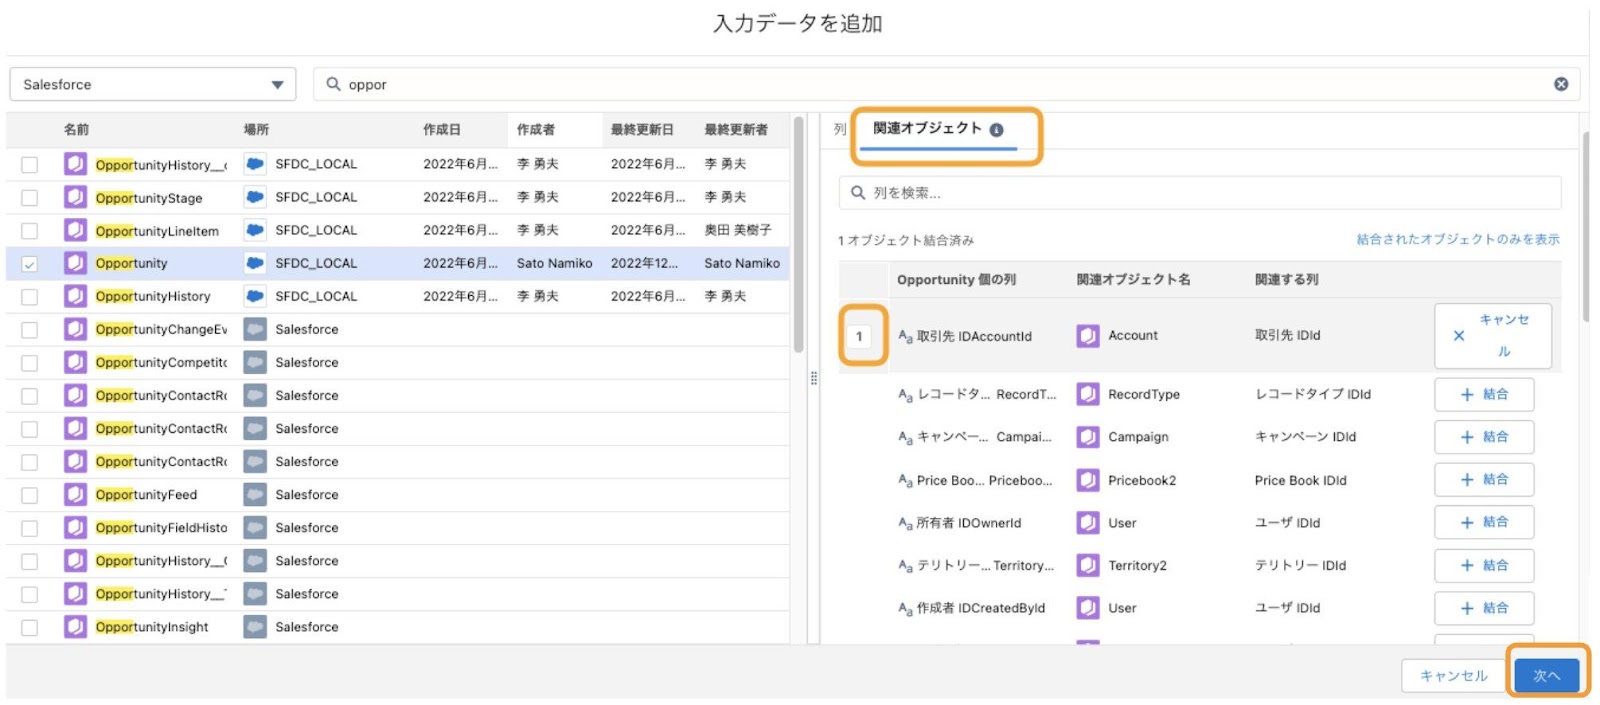
Task: Click the RecordType object icon
Action: pos(1088,394)
